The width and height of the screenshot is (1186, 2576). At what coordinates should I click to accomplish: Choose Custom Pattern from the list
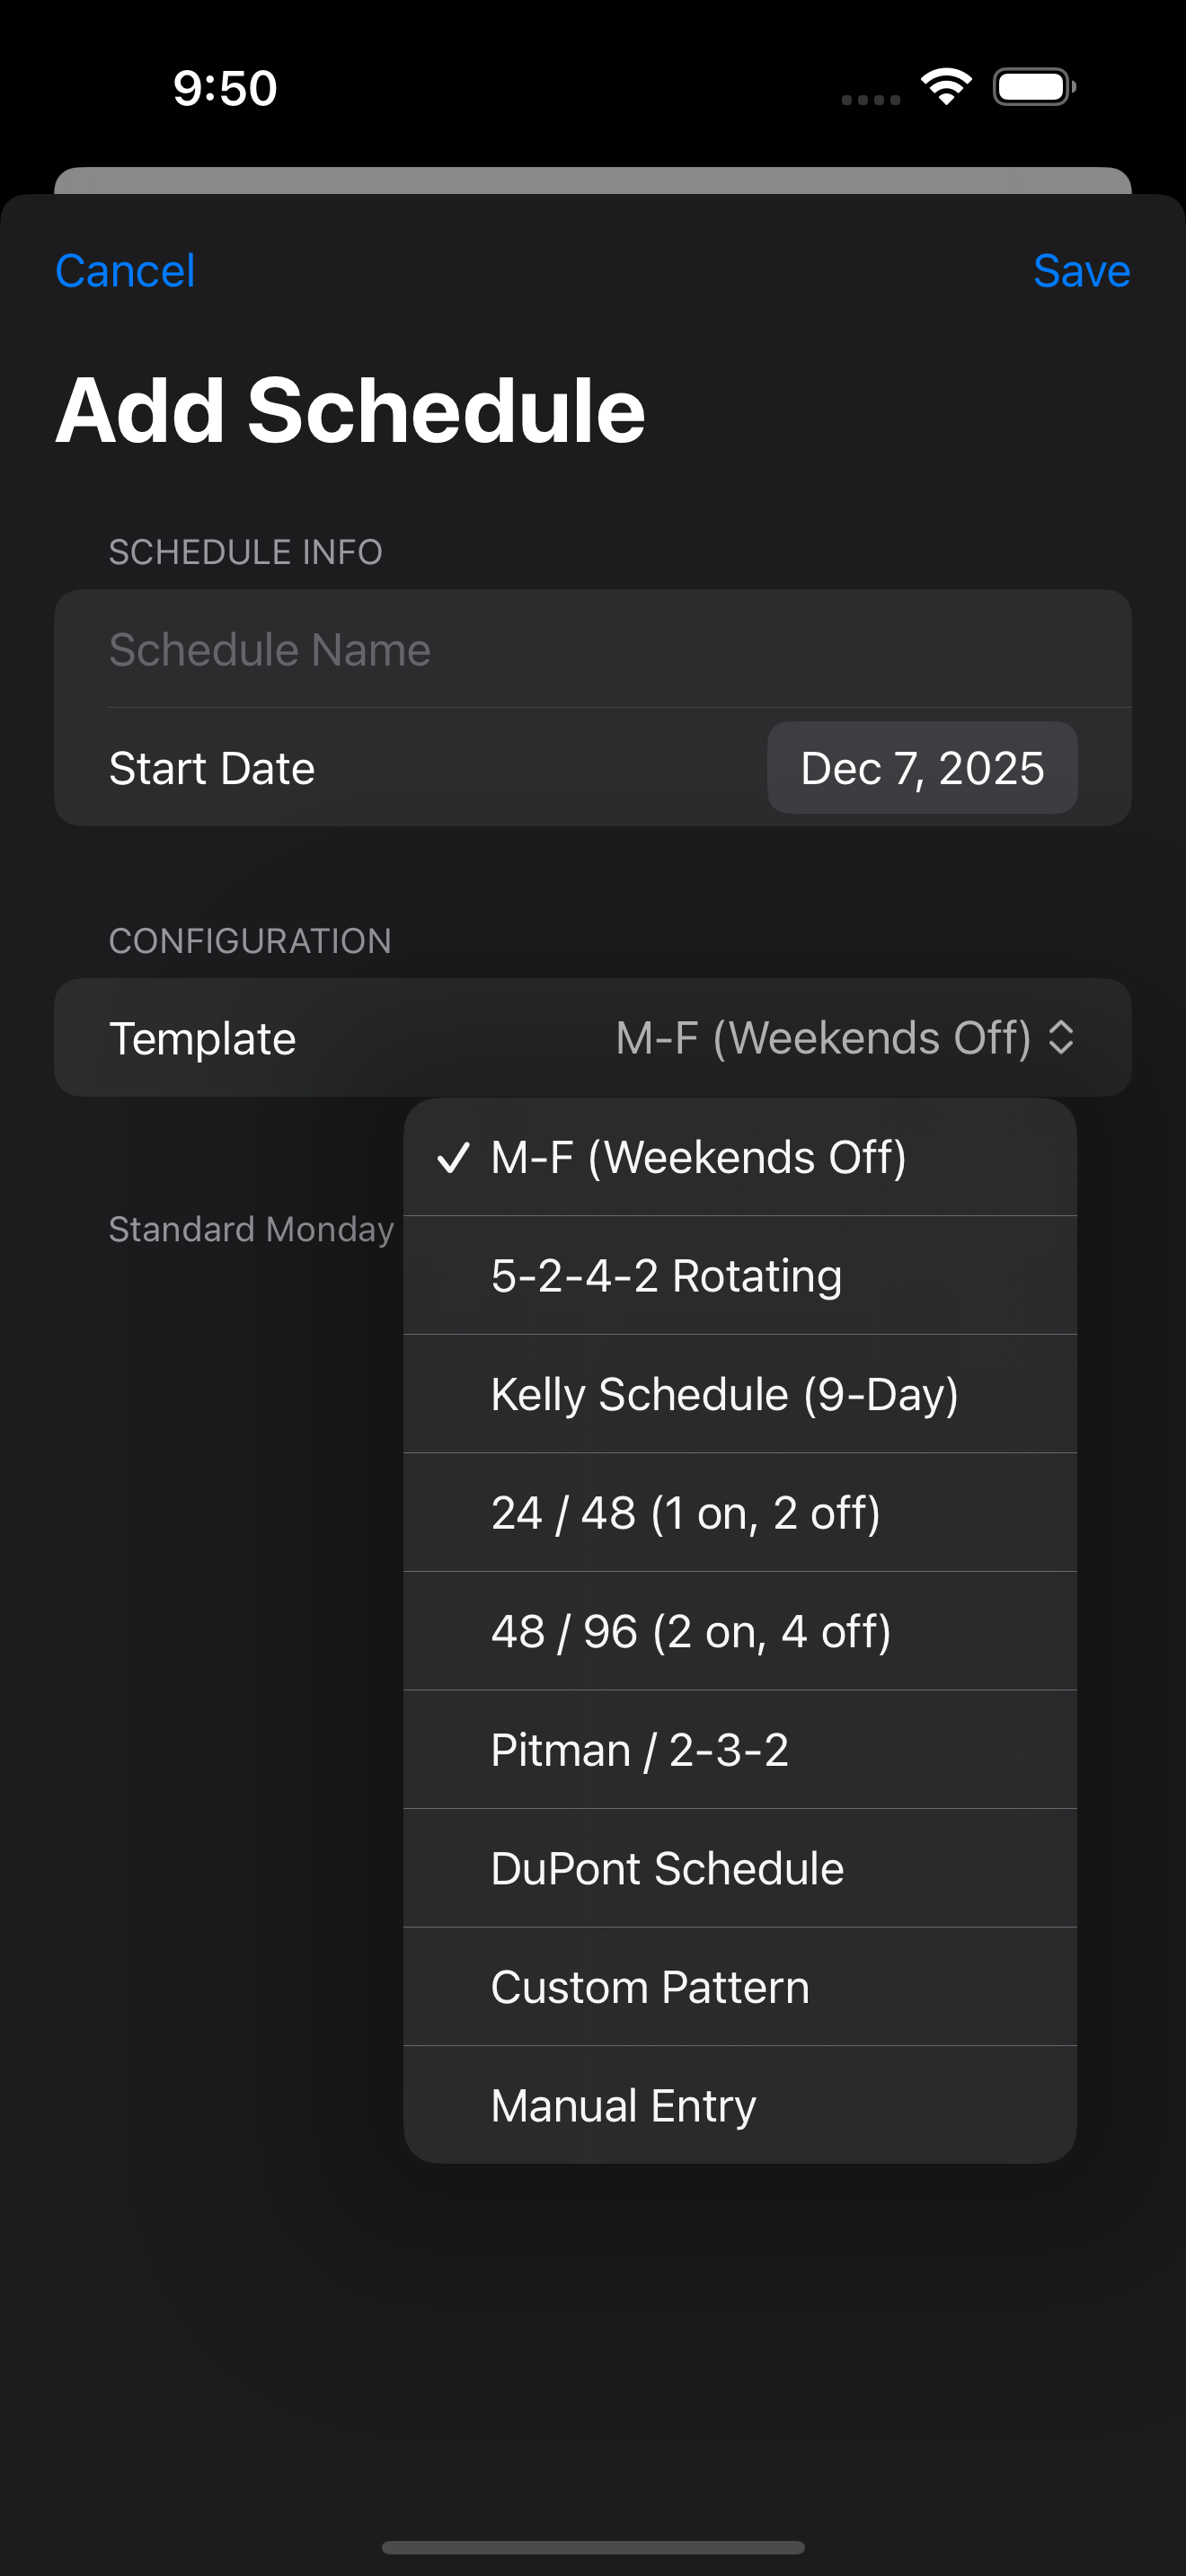pyautogui.click(x=650, y=1986)
